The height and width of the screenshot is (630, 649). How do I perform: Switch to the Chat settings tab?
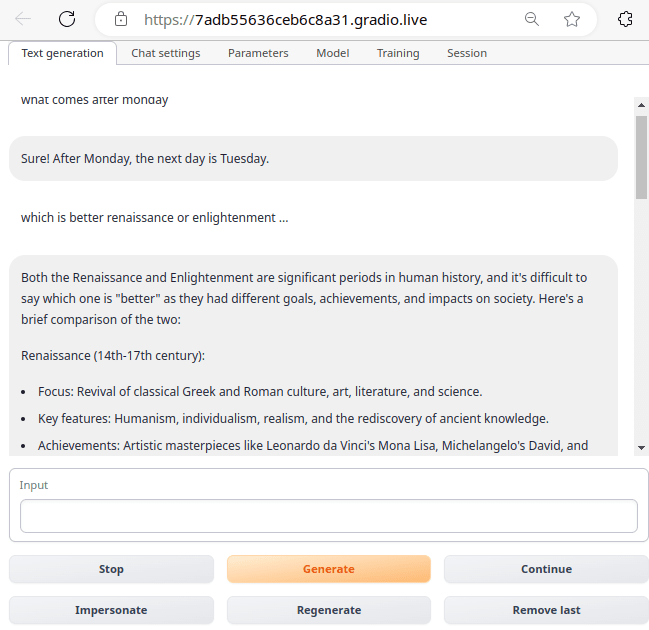pyautogui.click(x=165, y=53)
